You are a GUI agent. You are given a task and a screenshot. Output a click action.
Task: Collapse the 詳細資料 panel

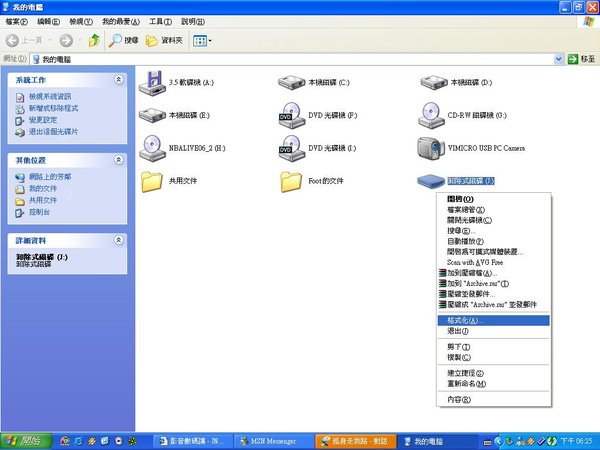coord(119,240)
